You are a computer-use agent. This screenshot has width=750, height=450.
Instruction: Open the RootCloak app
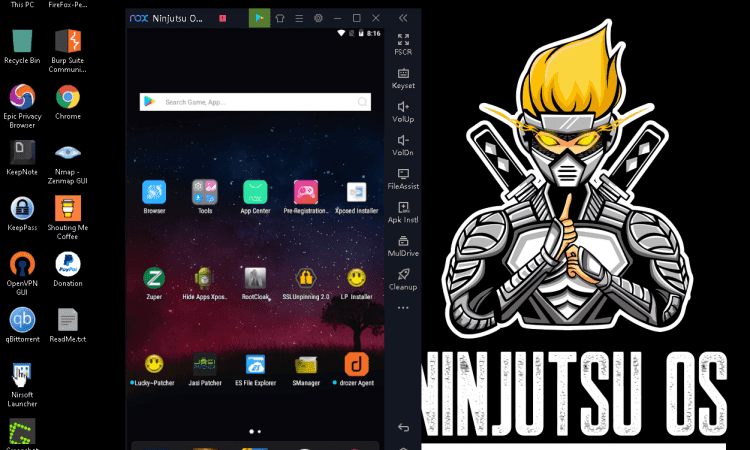pos(255,278)
